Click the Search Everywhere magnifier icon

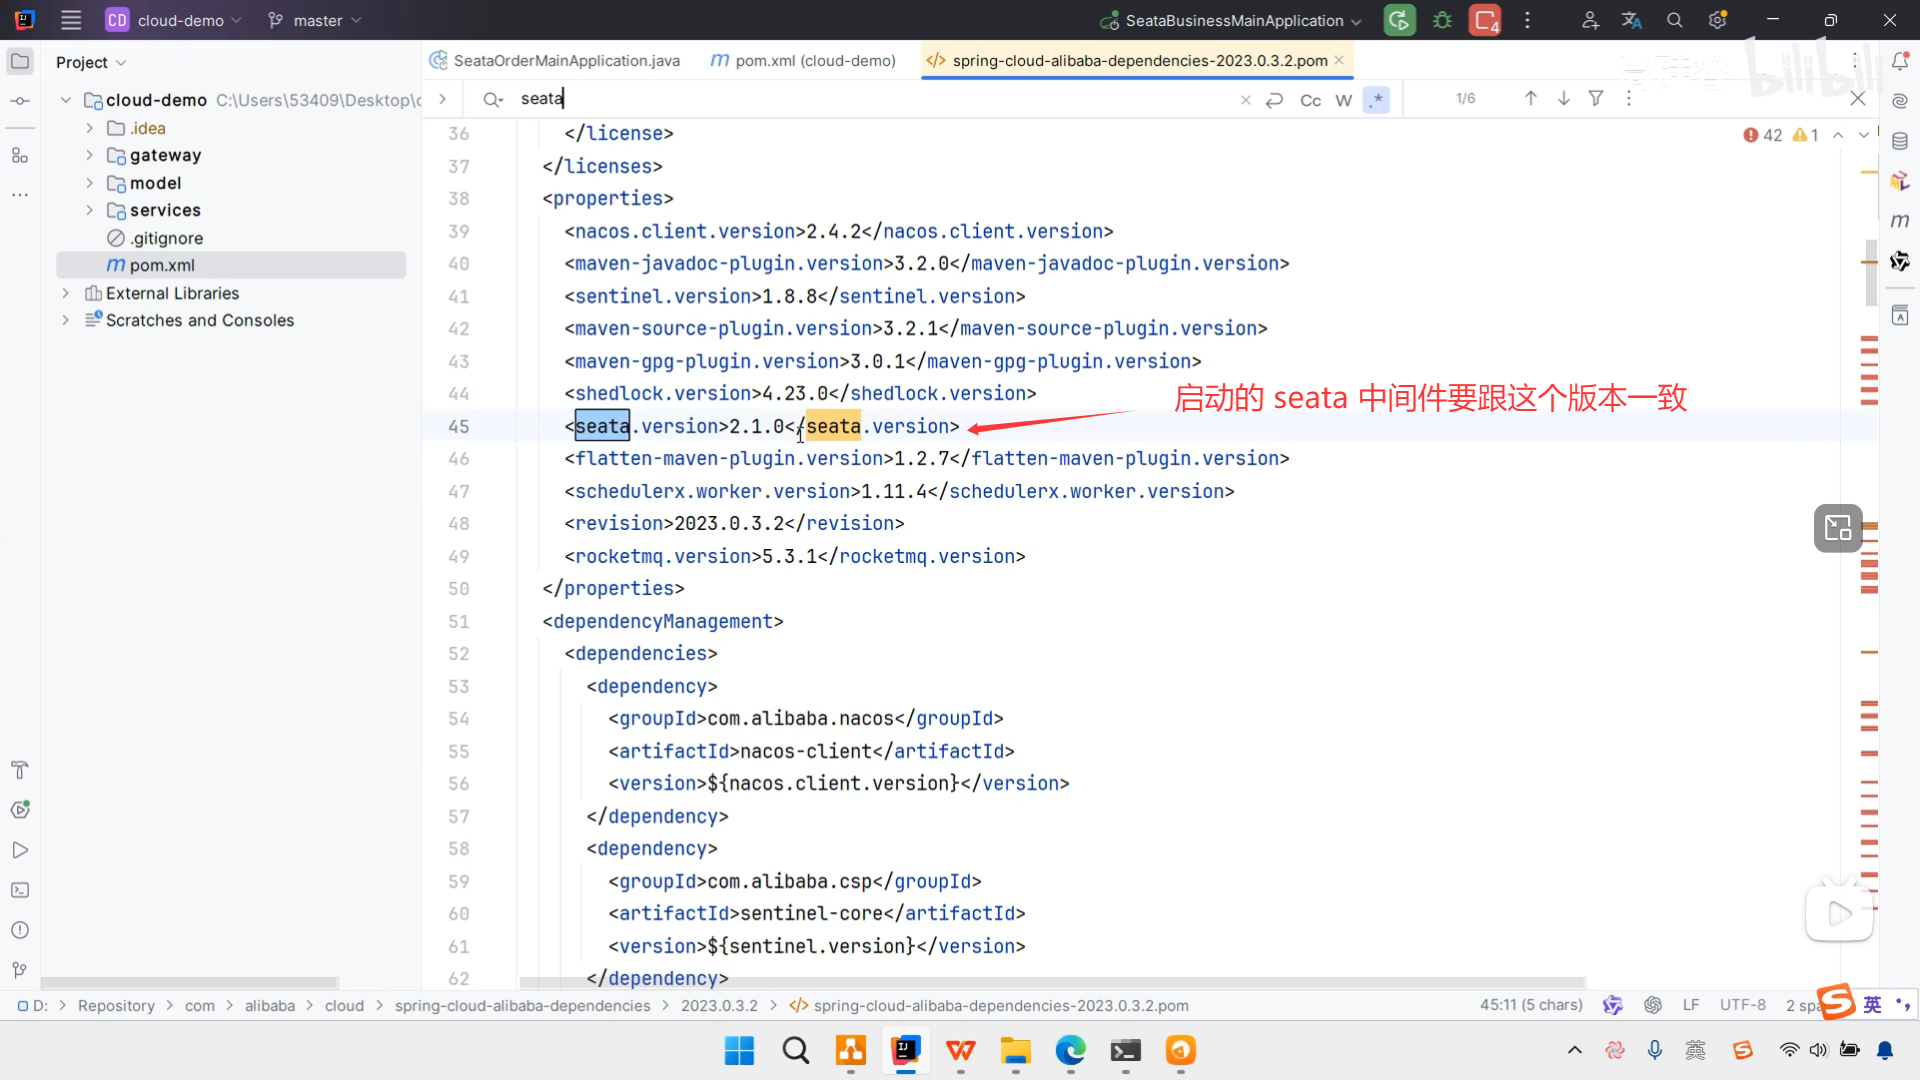(1675, 20)
